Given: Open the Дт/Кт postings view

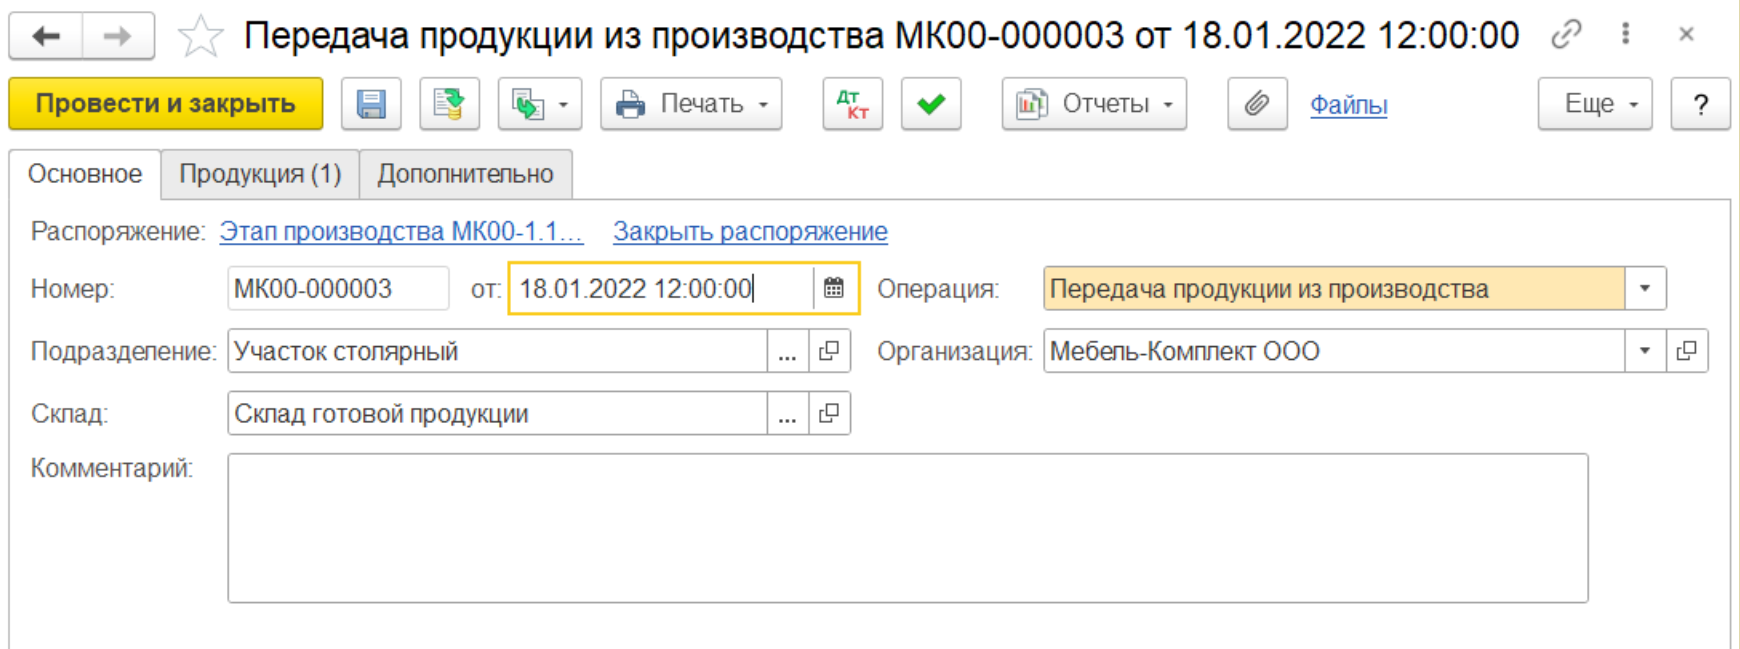Looking at the screenshot, I should pyautogui.click(x=852, y=104).
